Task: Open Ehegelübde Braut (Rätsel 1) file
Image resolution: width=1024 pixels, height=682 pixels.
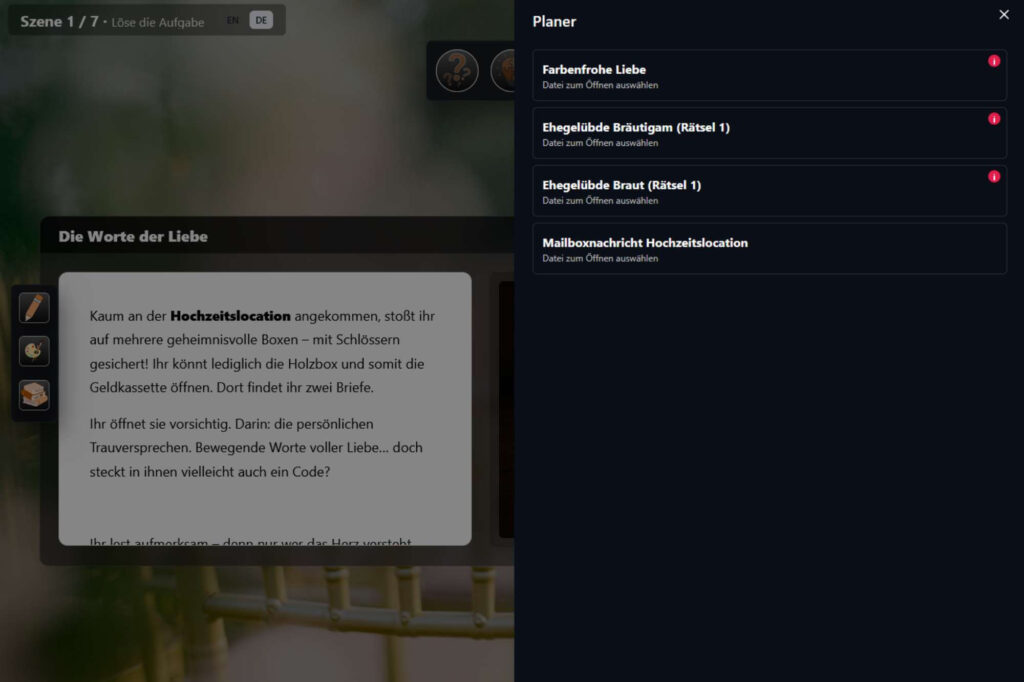Action: pos(760,192)
